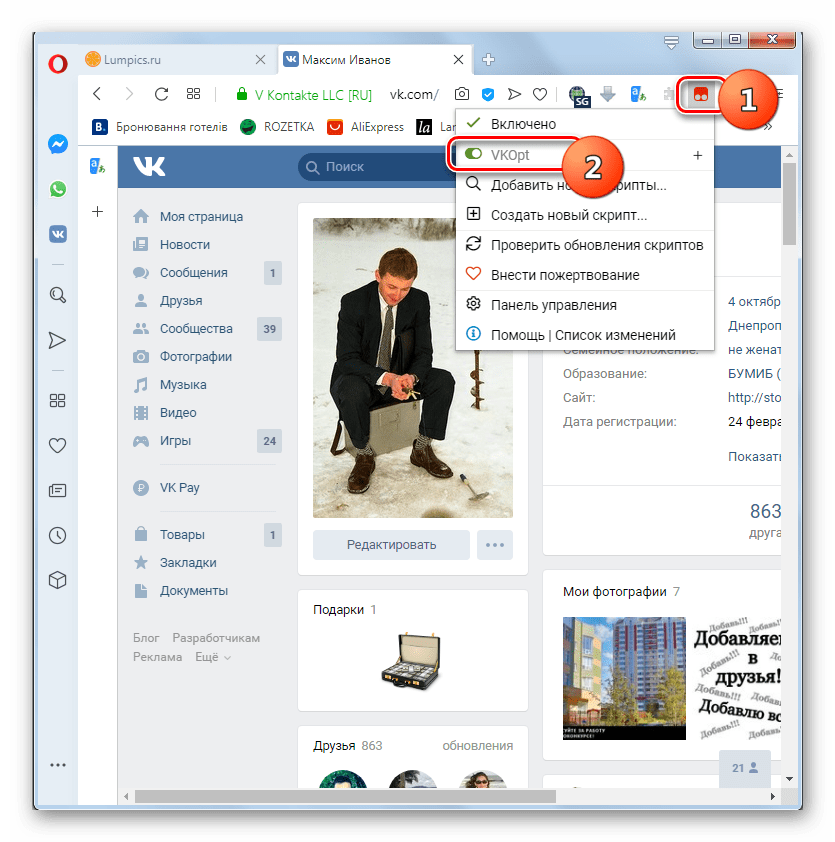
Task: Toggle the VKOpt script switch
Action: coord(474,155)
